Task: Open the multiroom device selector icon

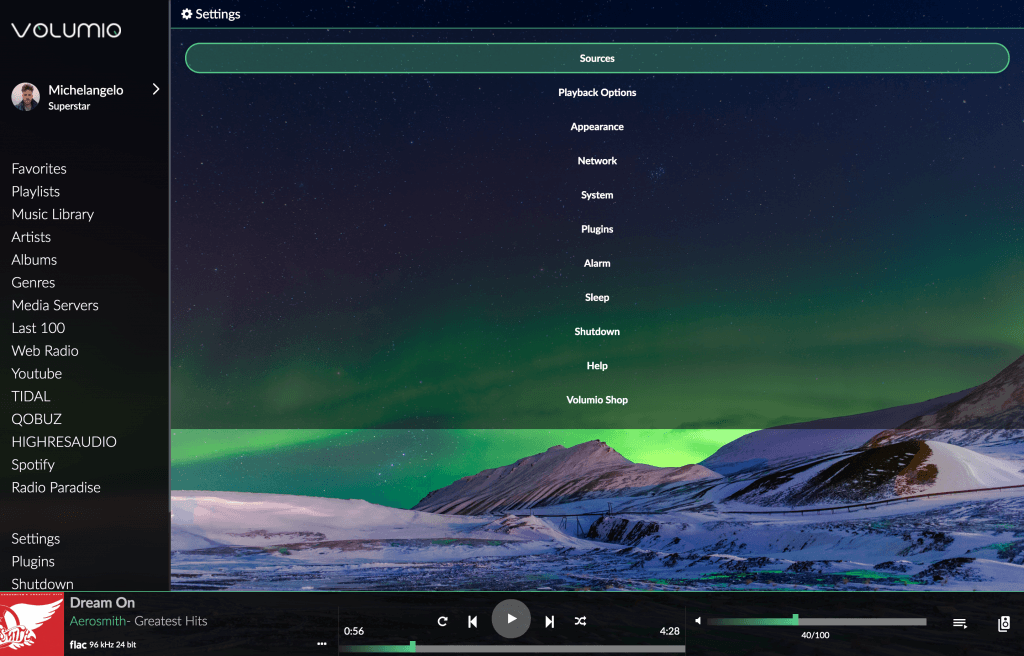Action: 1003,621
